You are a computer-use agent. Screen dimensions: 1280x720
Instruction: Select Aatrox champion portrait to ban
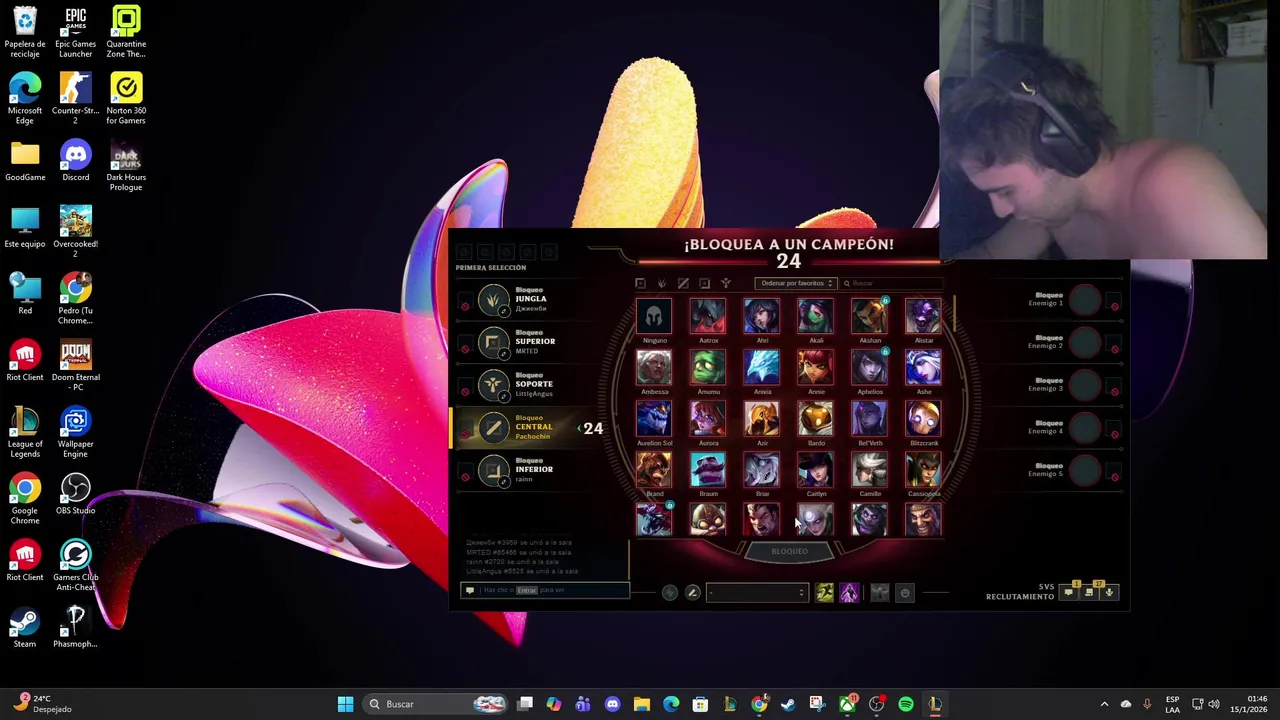pos(708,317)
